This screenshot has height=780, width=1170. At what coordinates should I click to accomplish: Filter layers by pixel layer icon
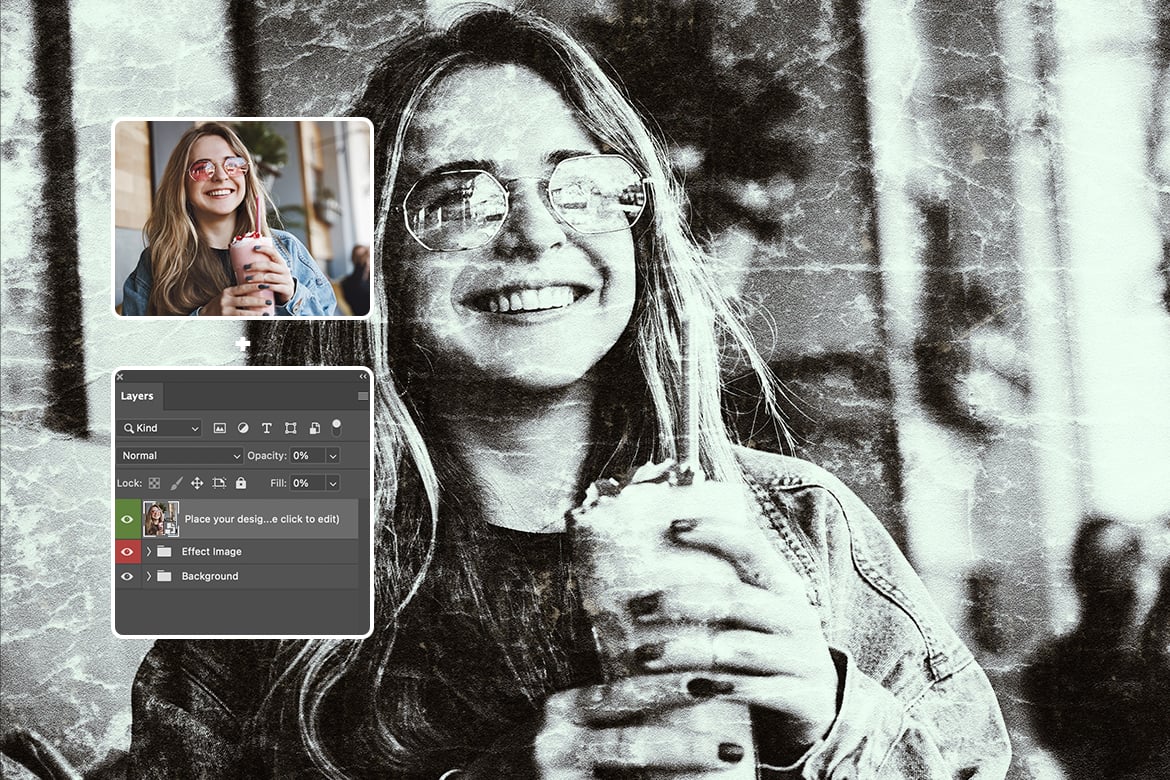(219, 428)
